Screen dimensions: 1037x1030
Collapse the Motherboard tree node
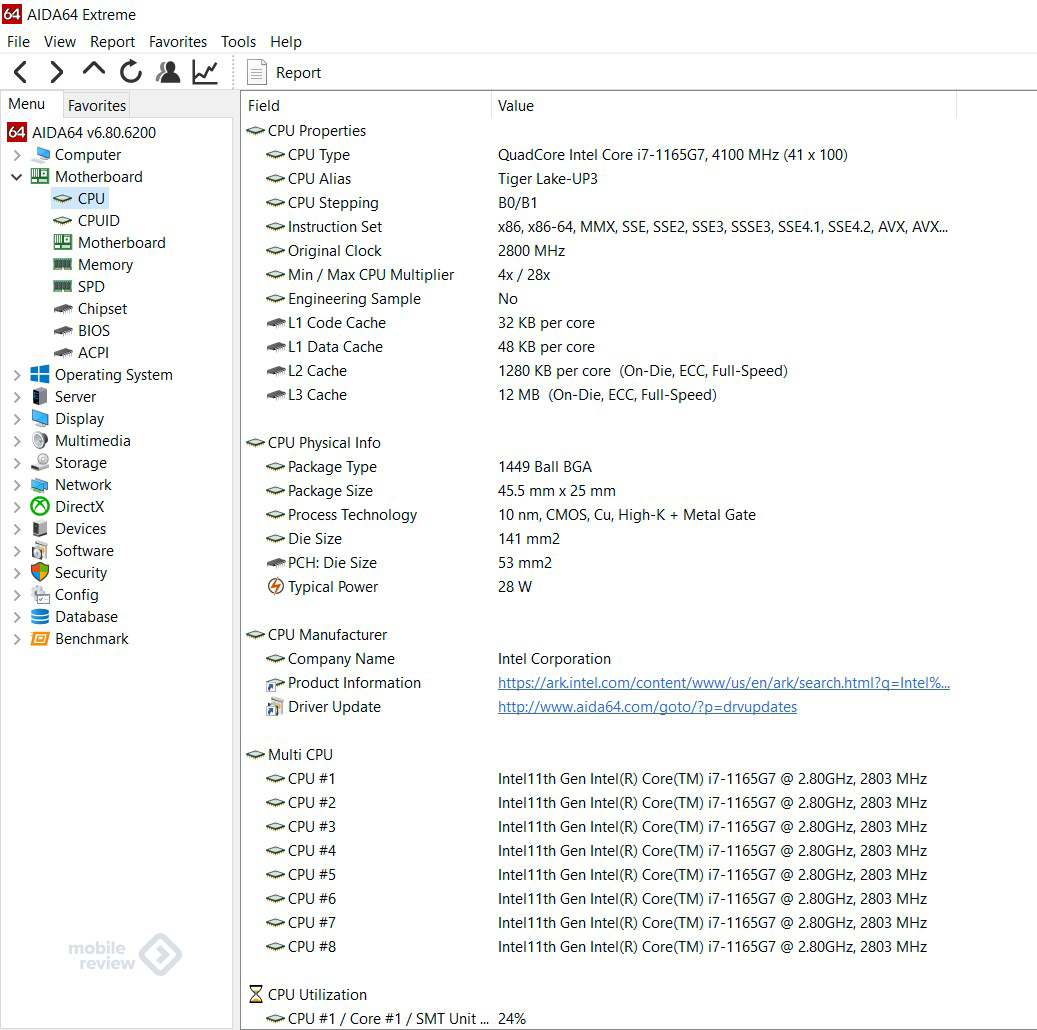tap(17, 177)
